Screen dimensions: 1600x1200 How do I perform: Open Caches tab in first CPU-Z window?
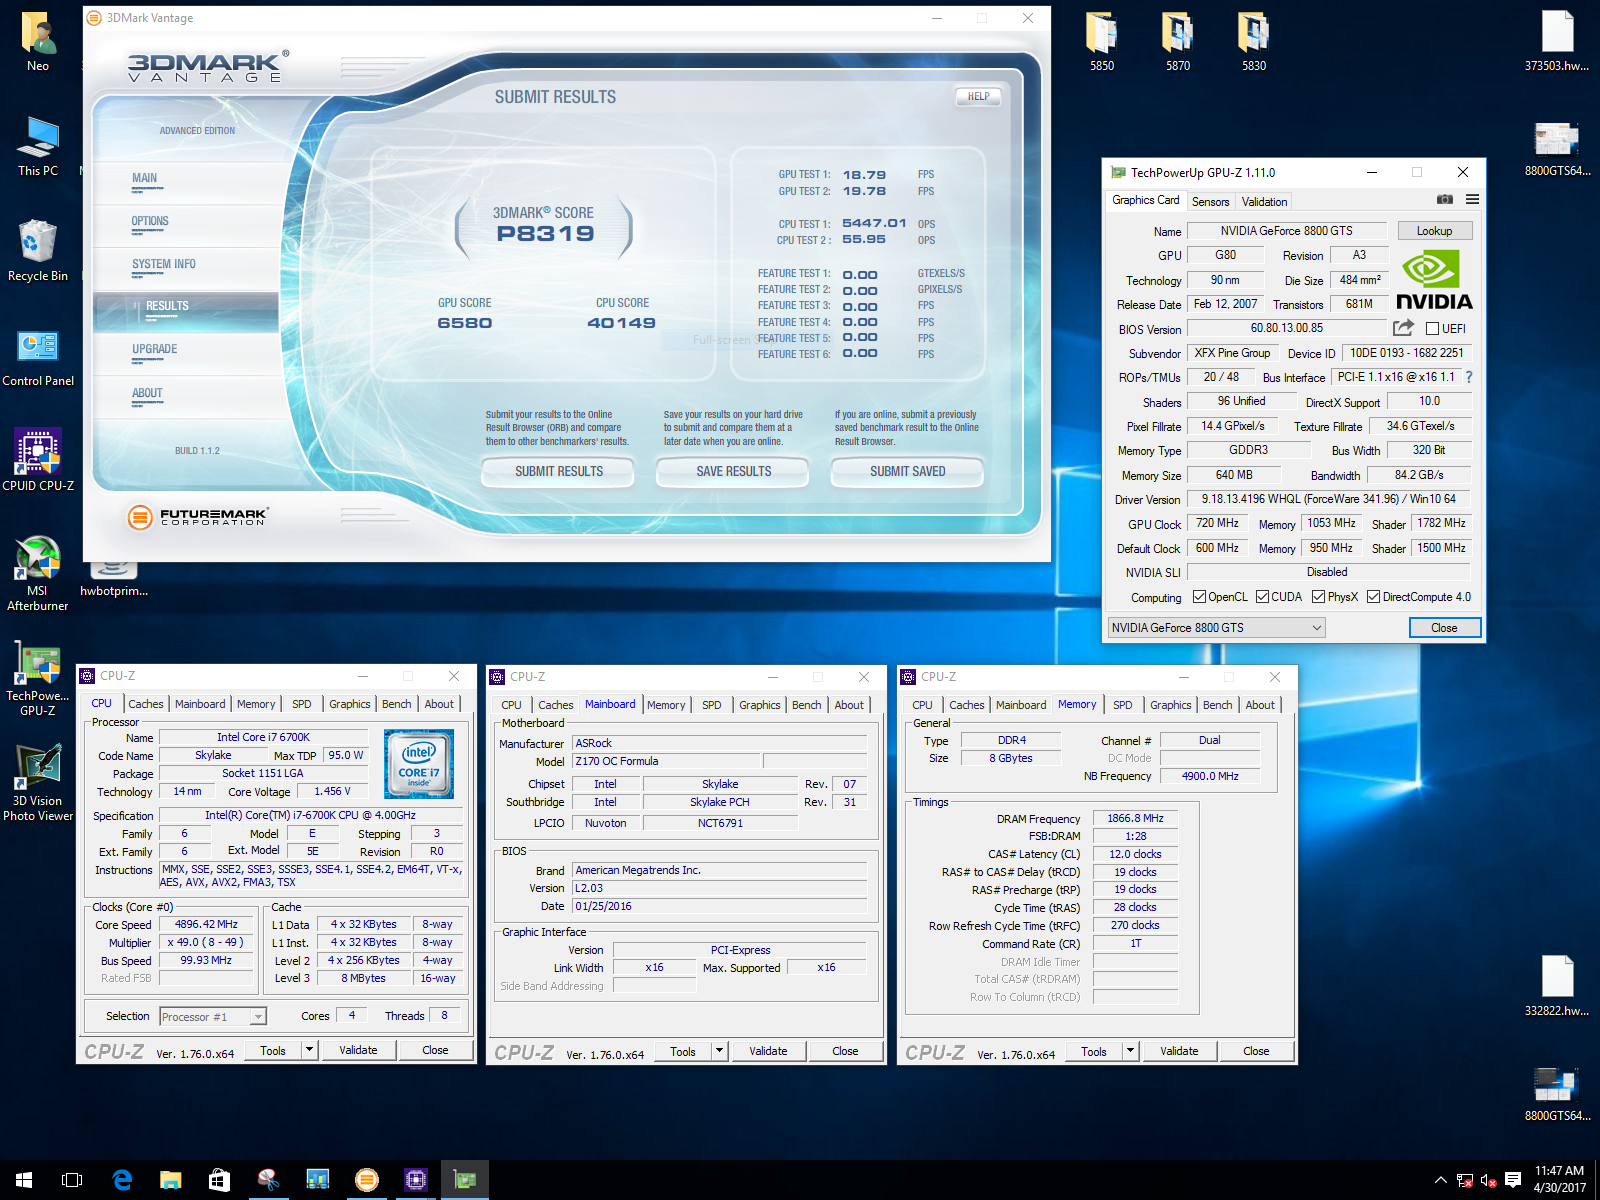click(x=145, y=704)
